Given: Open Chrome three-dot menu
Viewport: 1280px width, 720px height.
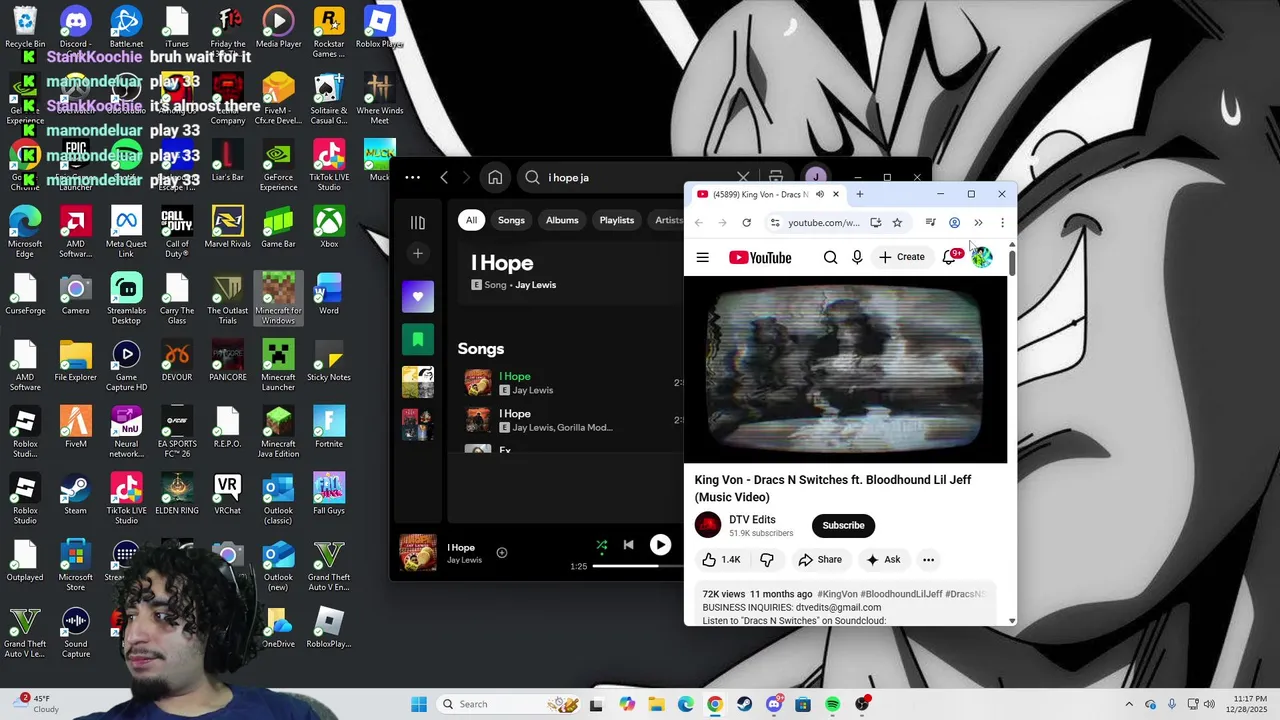Looking at the screenshot, I should (x=1002, y=223).
